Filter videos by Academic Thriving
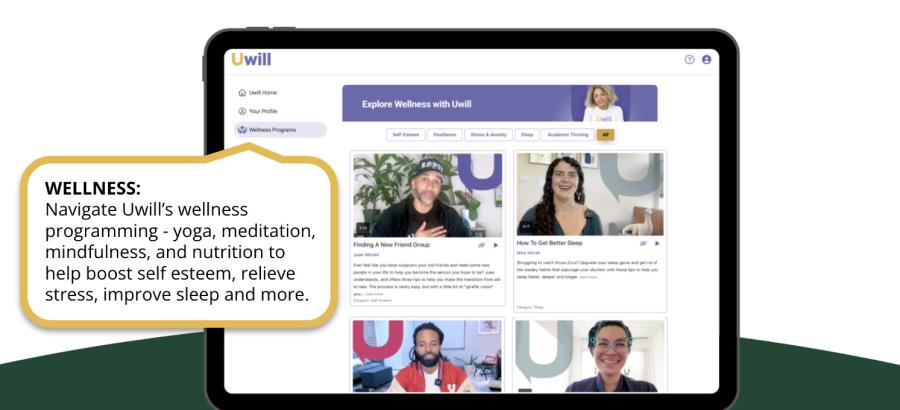Viewport: 900px width, 410px height. point(568,134)
